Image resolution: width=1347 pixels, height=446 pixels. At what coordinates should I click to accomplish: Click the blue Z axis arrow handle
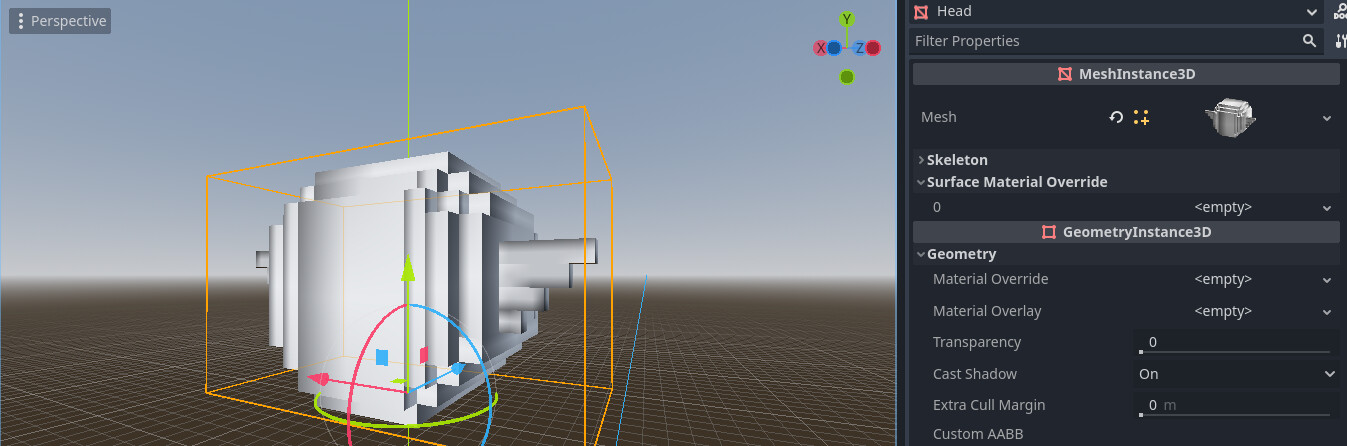[x=457, y=369]
